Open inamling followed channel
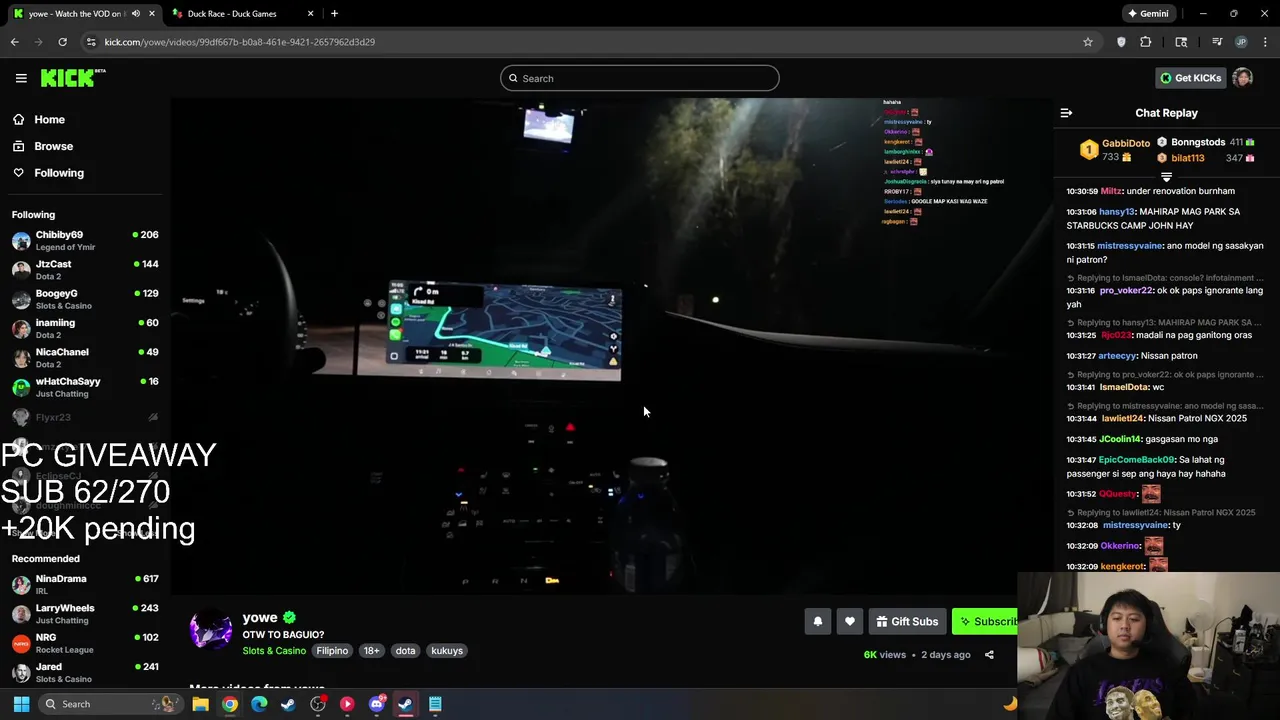The height and width of the screenshot is (720, 1280). (x=85, y=329)
